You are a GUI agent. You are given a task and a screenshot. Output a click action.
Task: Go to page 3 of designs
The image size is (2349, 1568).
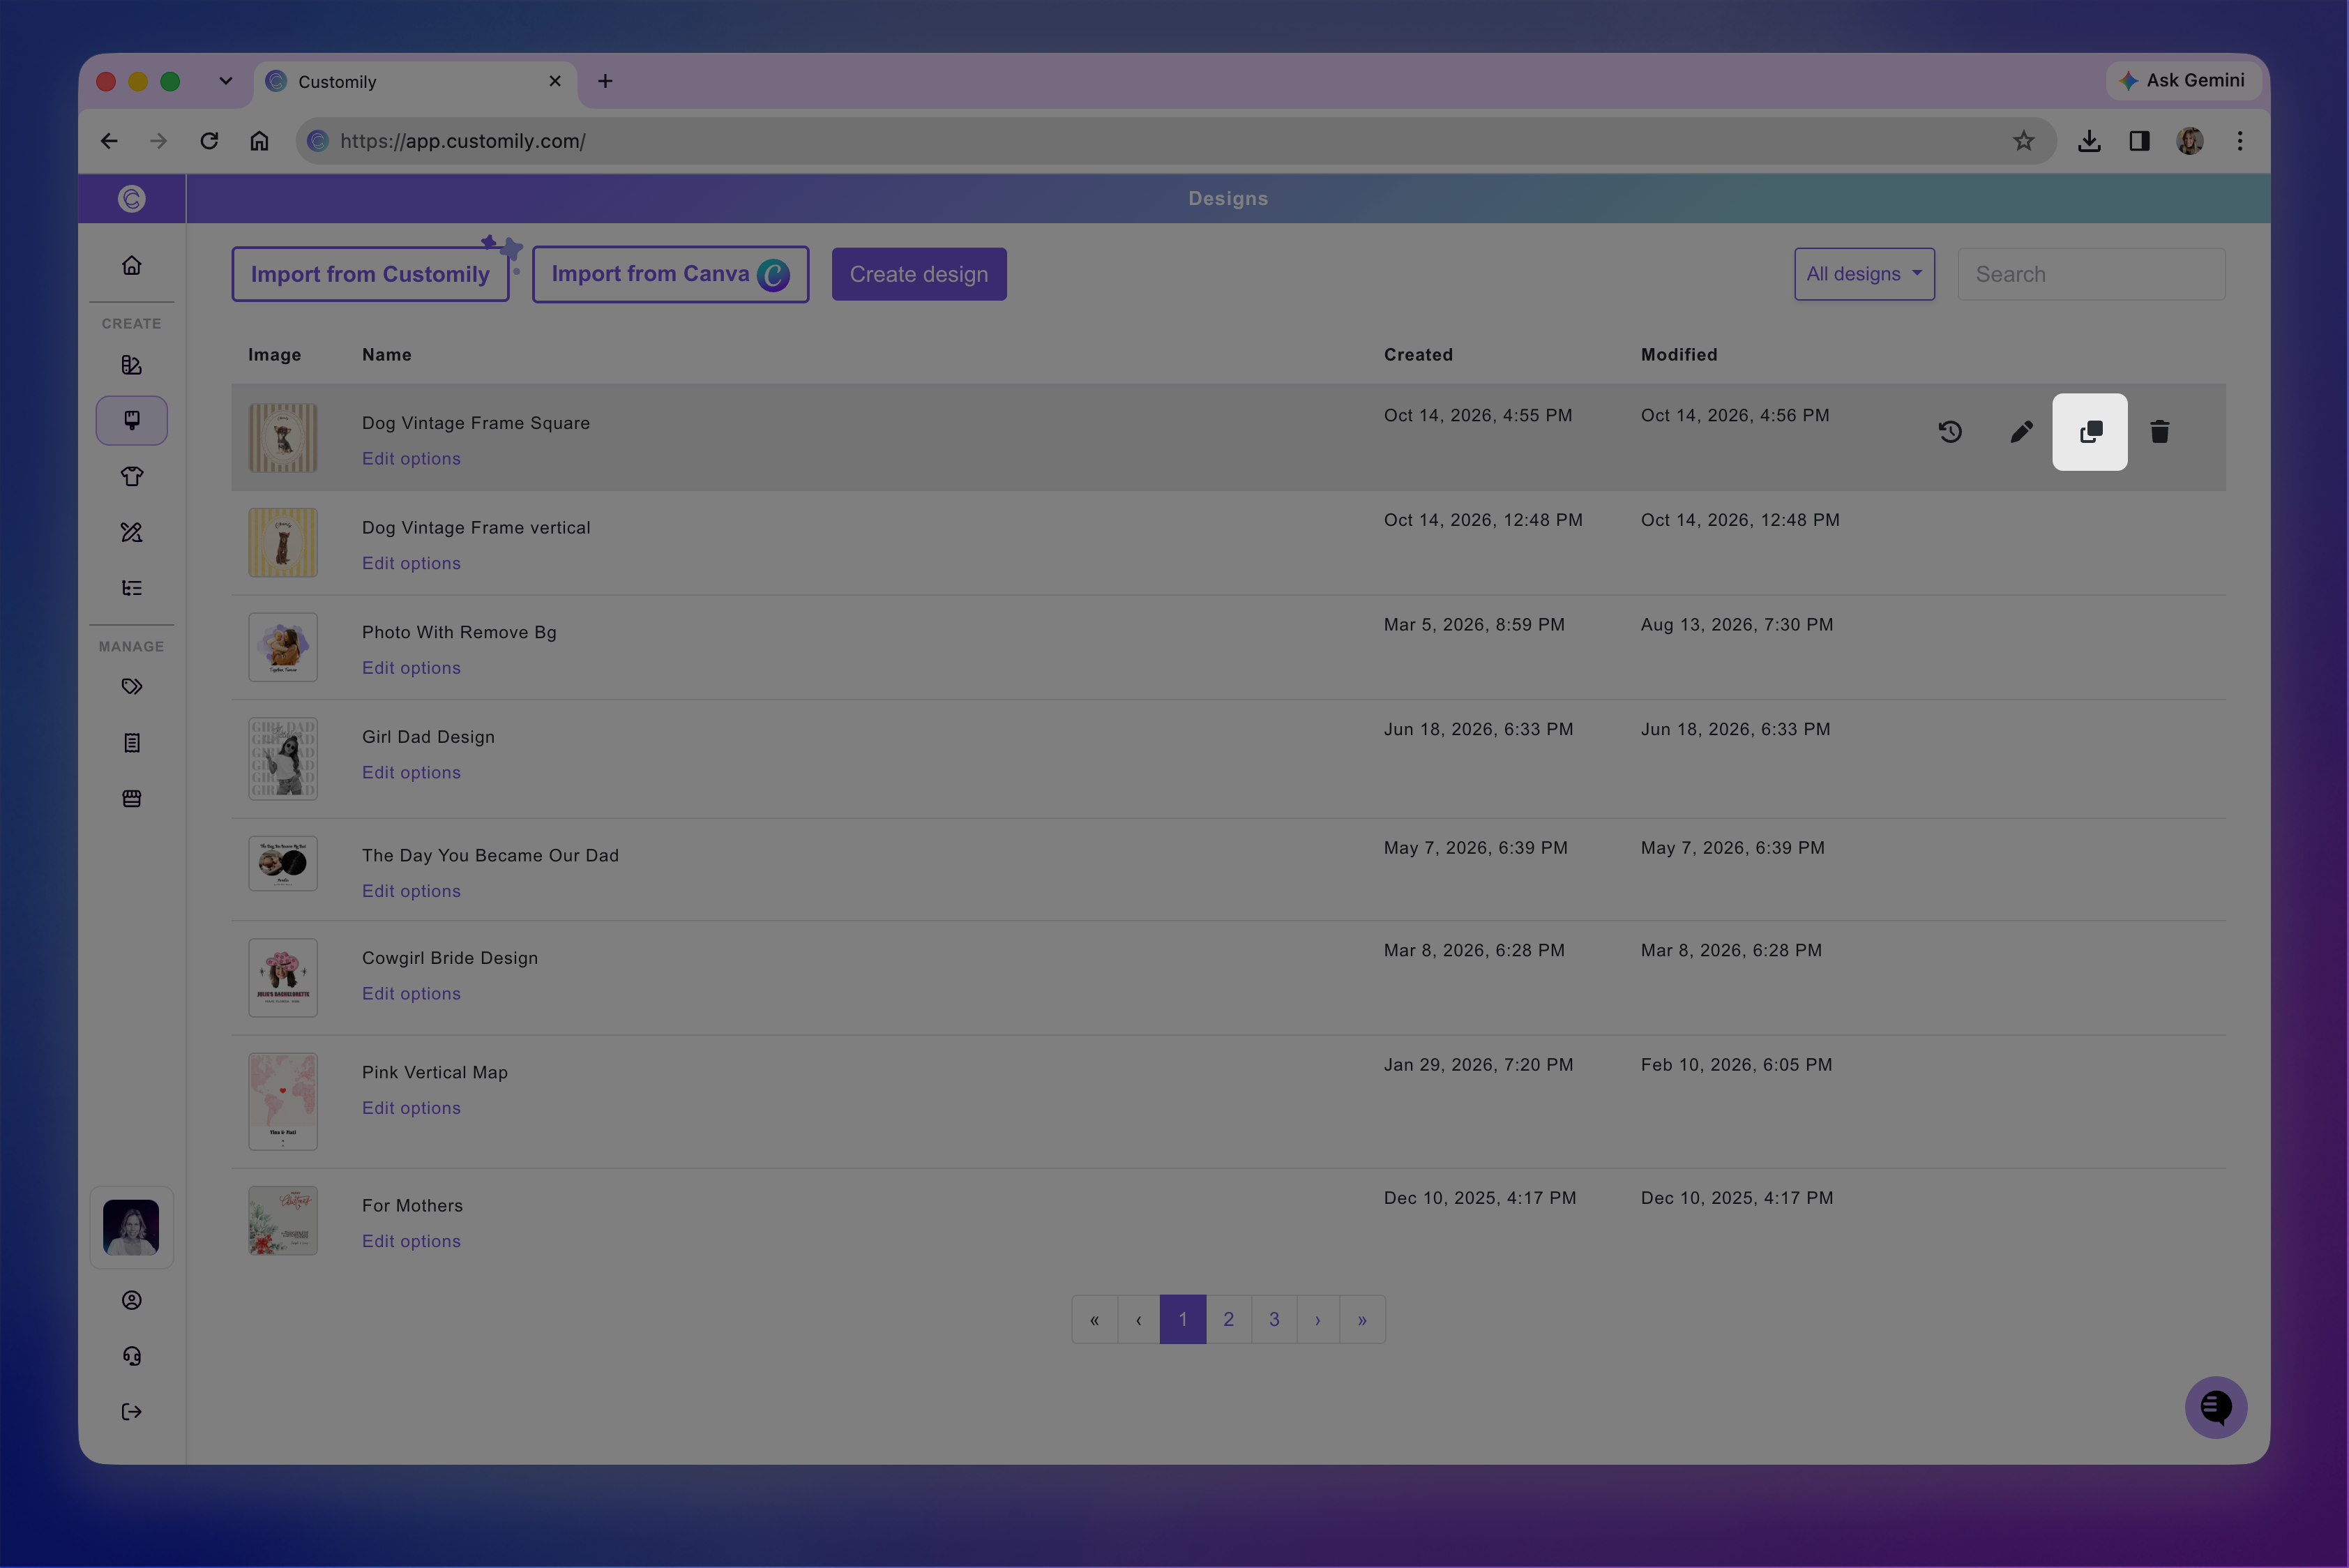click(1274, 1320)
